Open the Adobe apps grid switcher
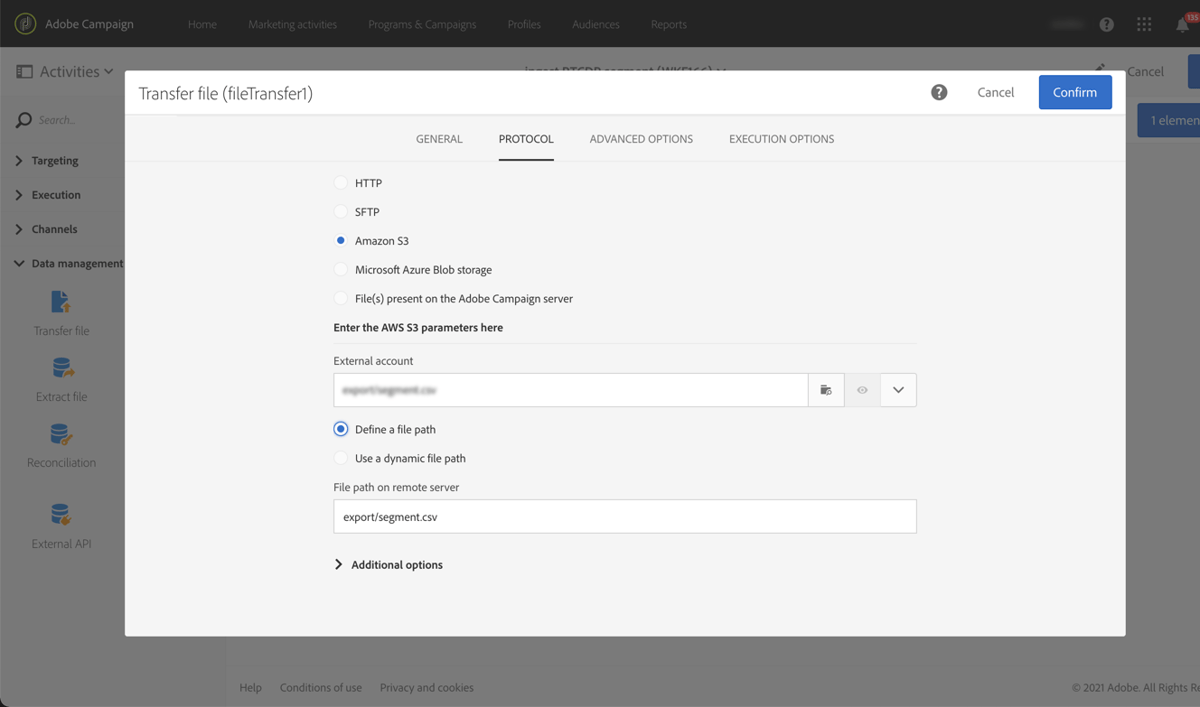Screen dimensions: 1200x707 tap(1144, 24)
